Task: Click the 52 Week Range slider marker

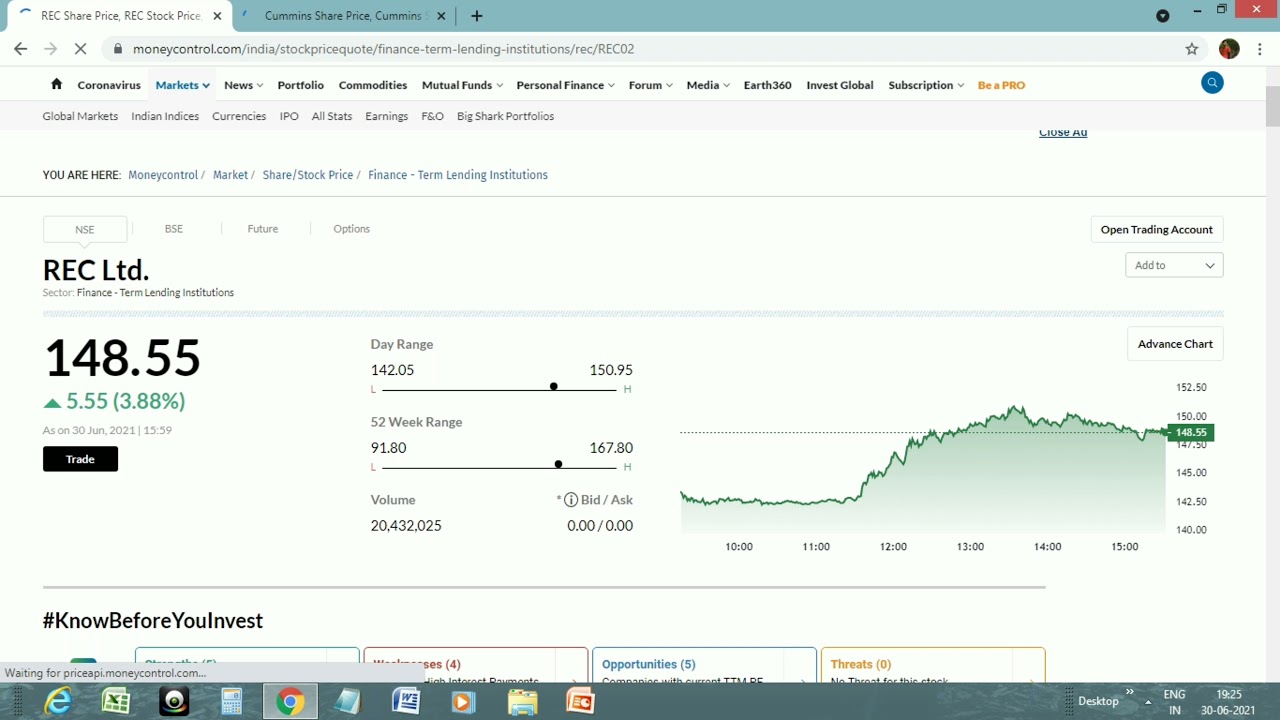Action: [x=558, y=465]
